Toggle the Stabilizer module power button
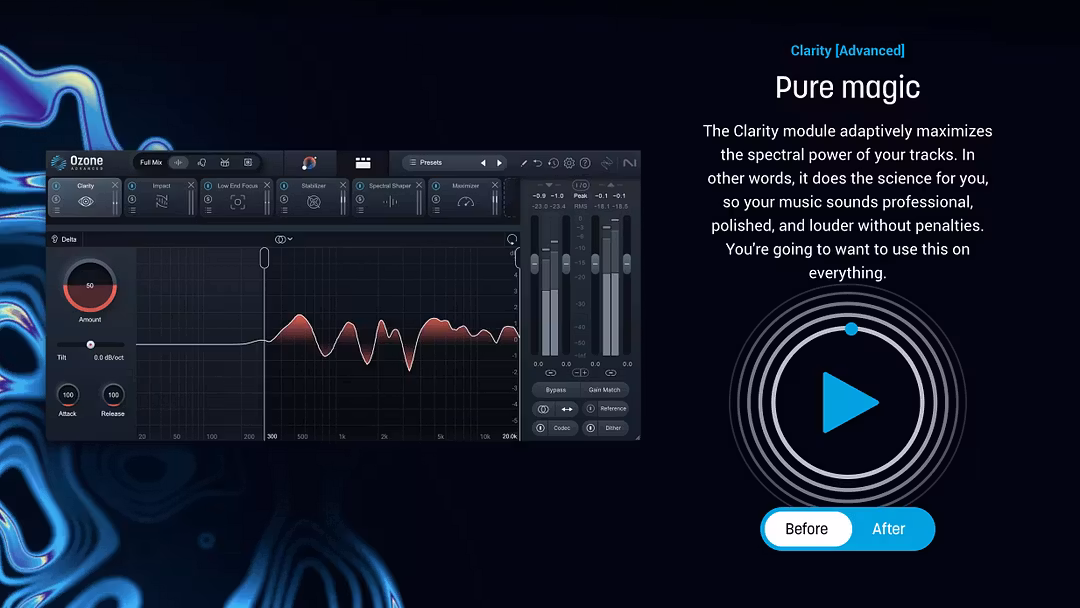 click(284, 186)
